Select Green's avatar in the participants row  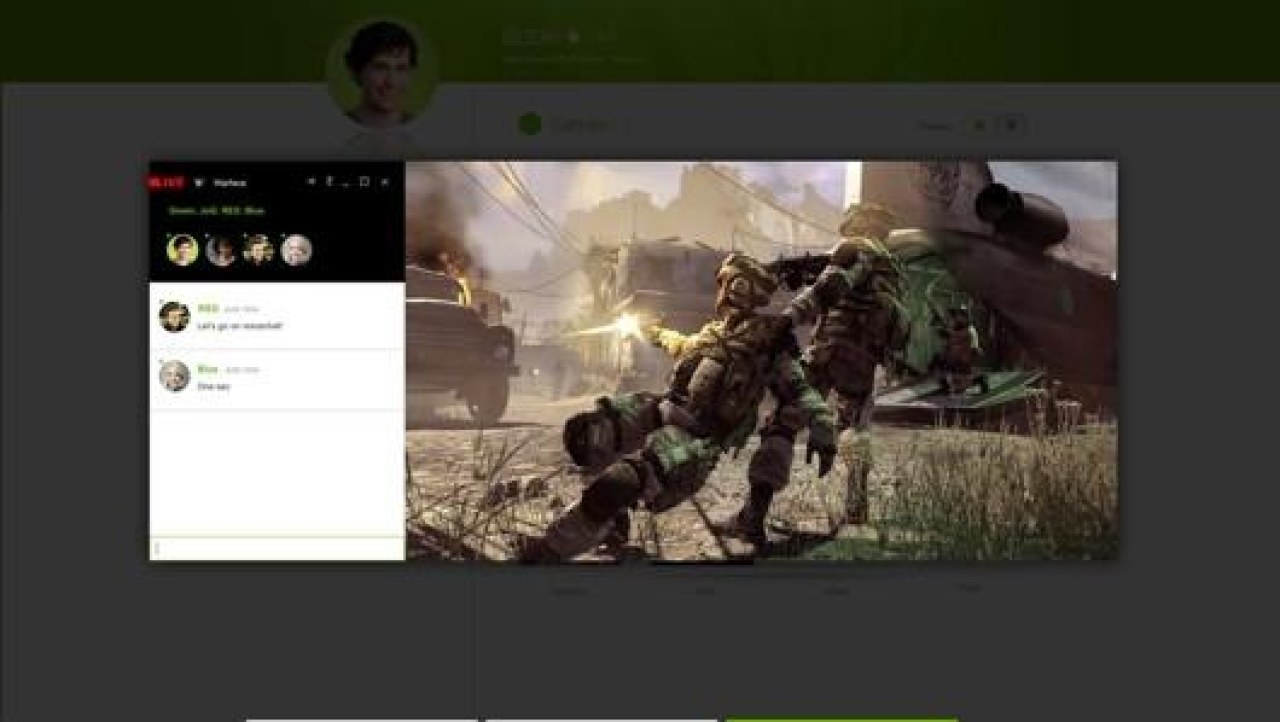coord(183,250)
